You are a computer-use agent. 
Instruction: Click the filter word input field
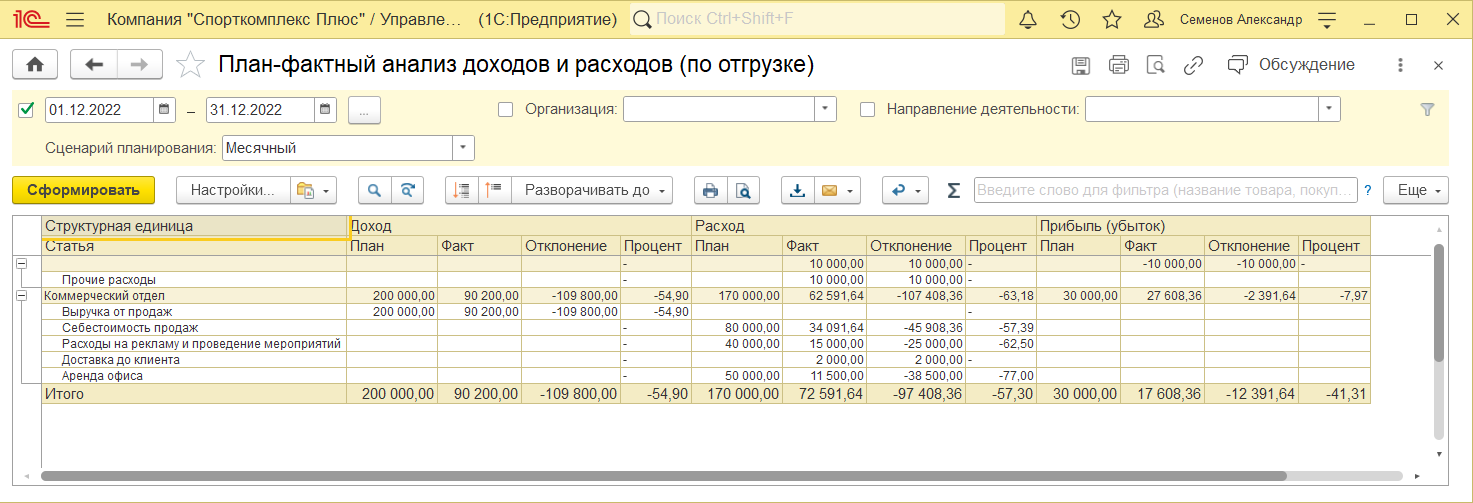[1166, 190]
